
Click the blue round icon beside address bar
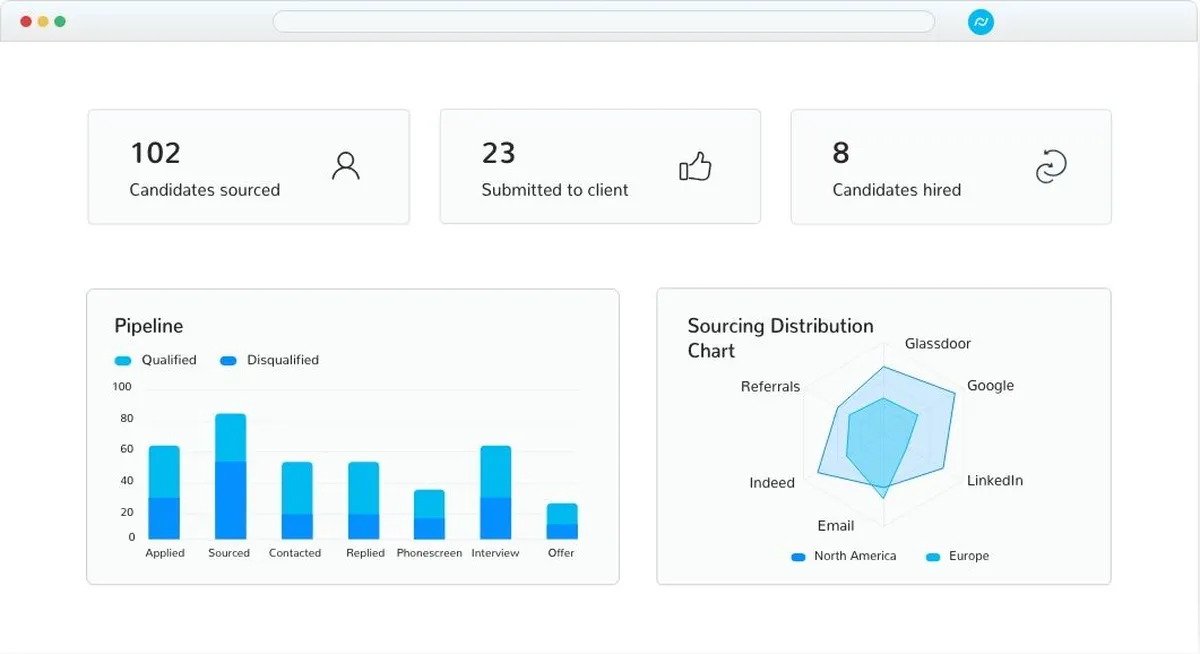coord(981,21)
